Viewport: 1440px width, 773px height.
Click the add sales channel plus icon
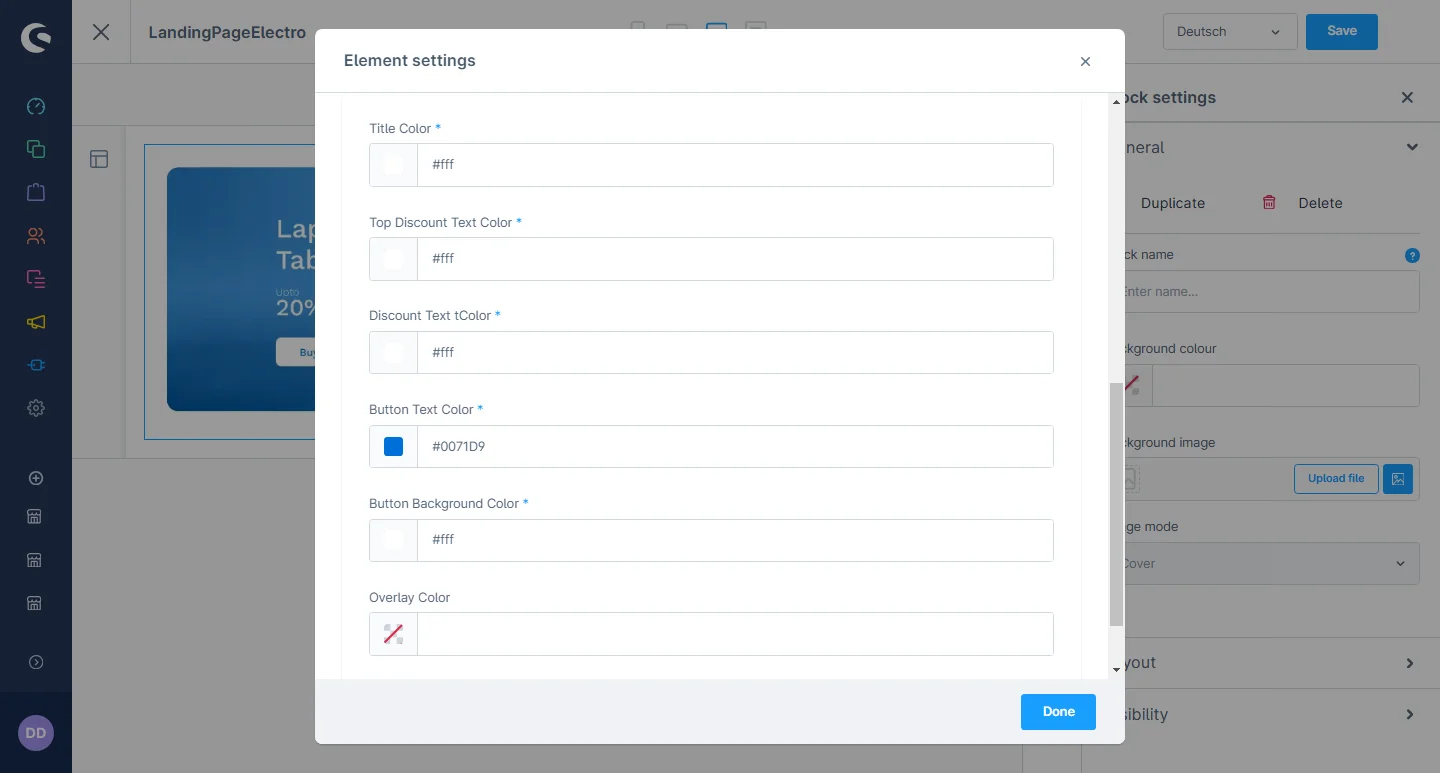(36, 478)
